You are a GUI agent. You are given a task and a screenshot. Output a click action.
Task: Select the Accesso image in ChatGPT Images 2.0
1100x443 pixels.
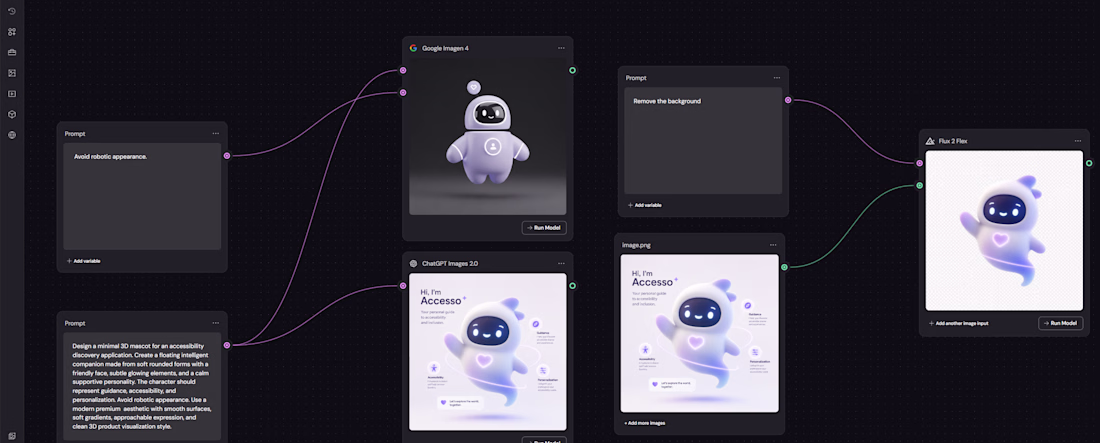click(x=488, y=351)
